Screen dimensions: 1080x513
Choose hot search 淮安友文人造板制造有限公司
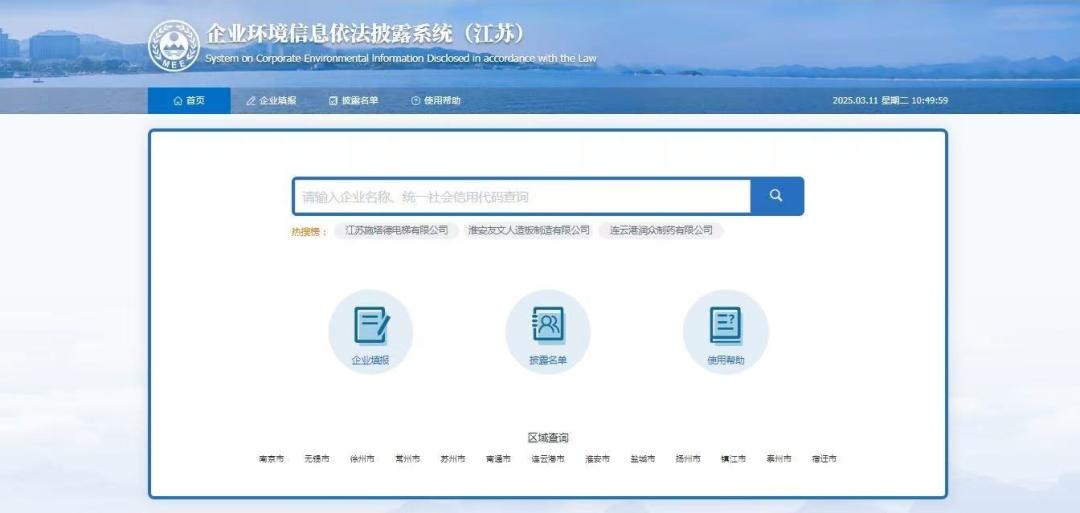(x=529, y=230)
